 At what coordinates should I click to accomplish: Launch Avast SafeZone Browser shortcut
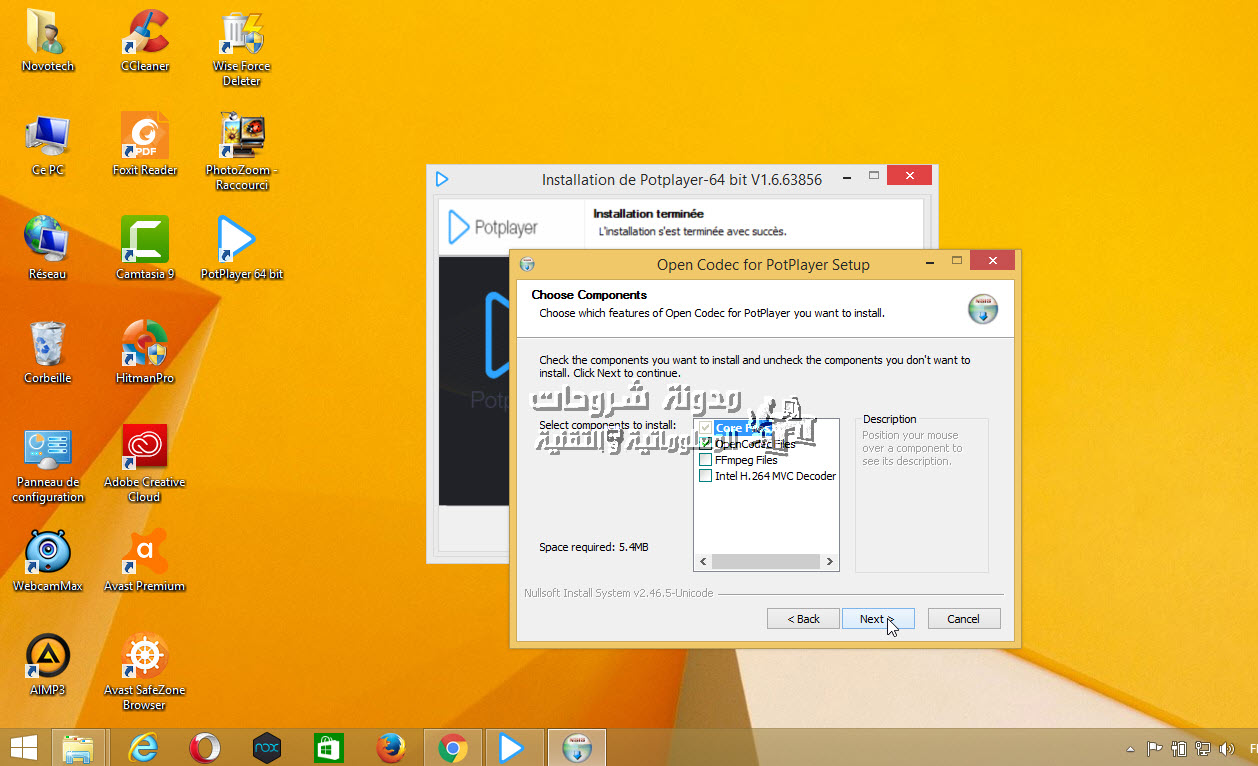point(145,671)
